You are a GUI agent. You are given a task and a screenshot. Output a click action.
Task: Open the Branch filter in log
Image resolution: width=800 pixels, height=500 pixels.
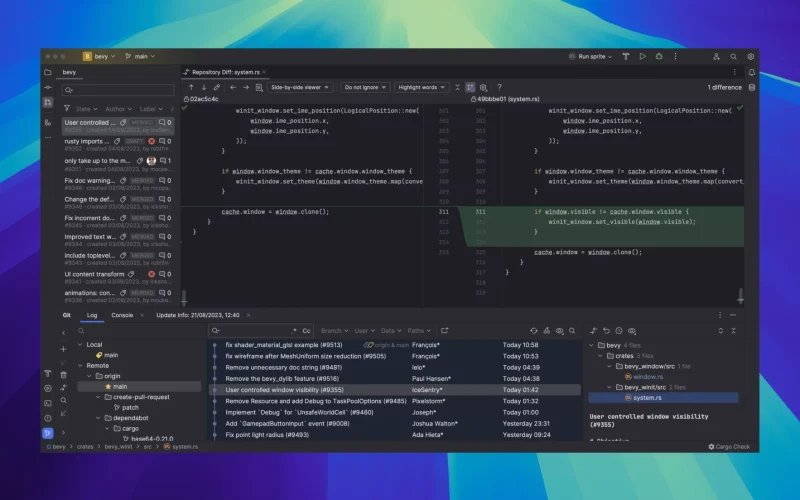tap(334, 331)
